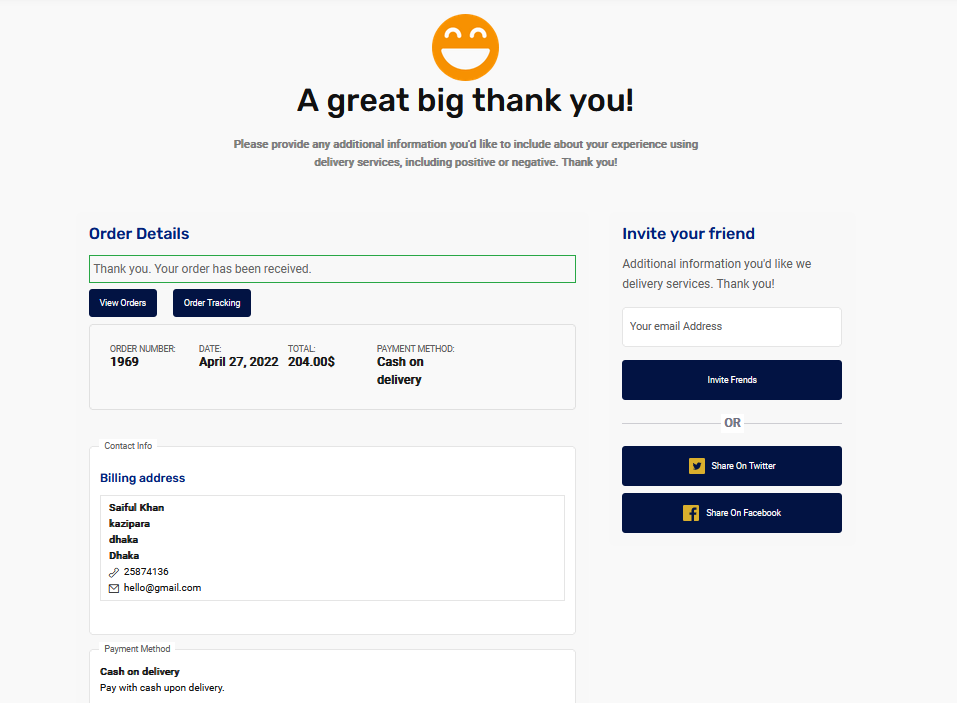
Task: Click the phone icon beside 25874136
Action: [x=114, y=572]
